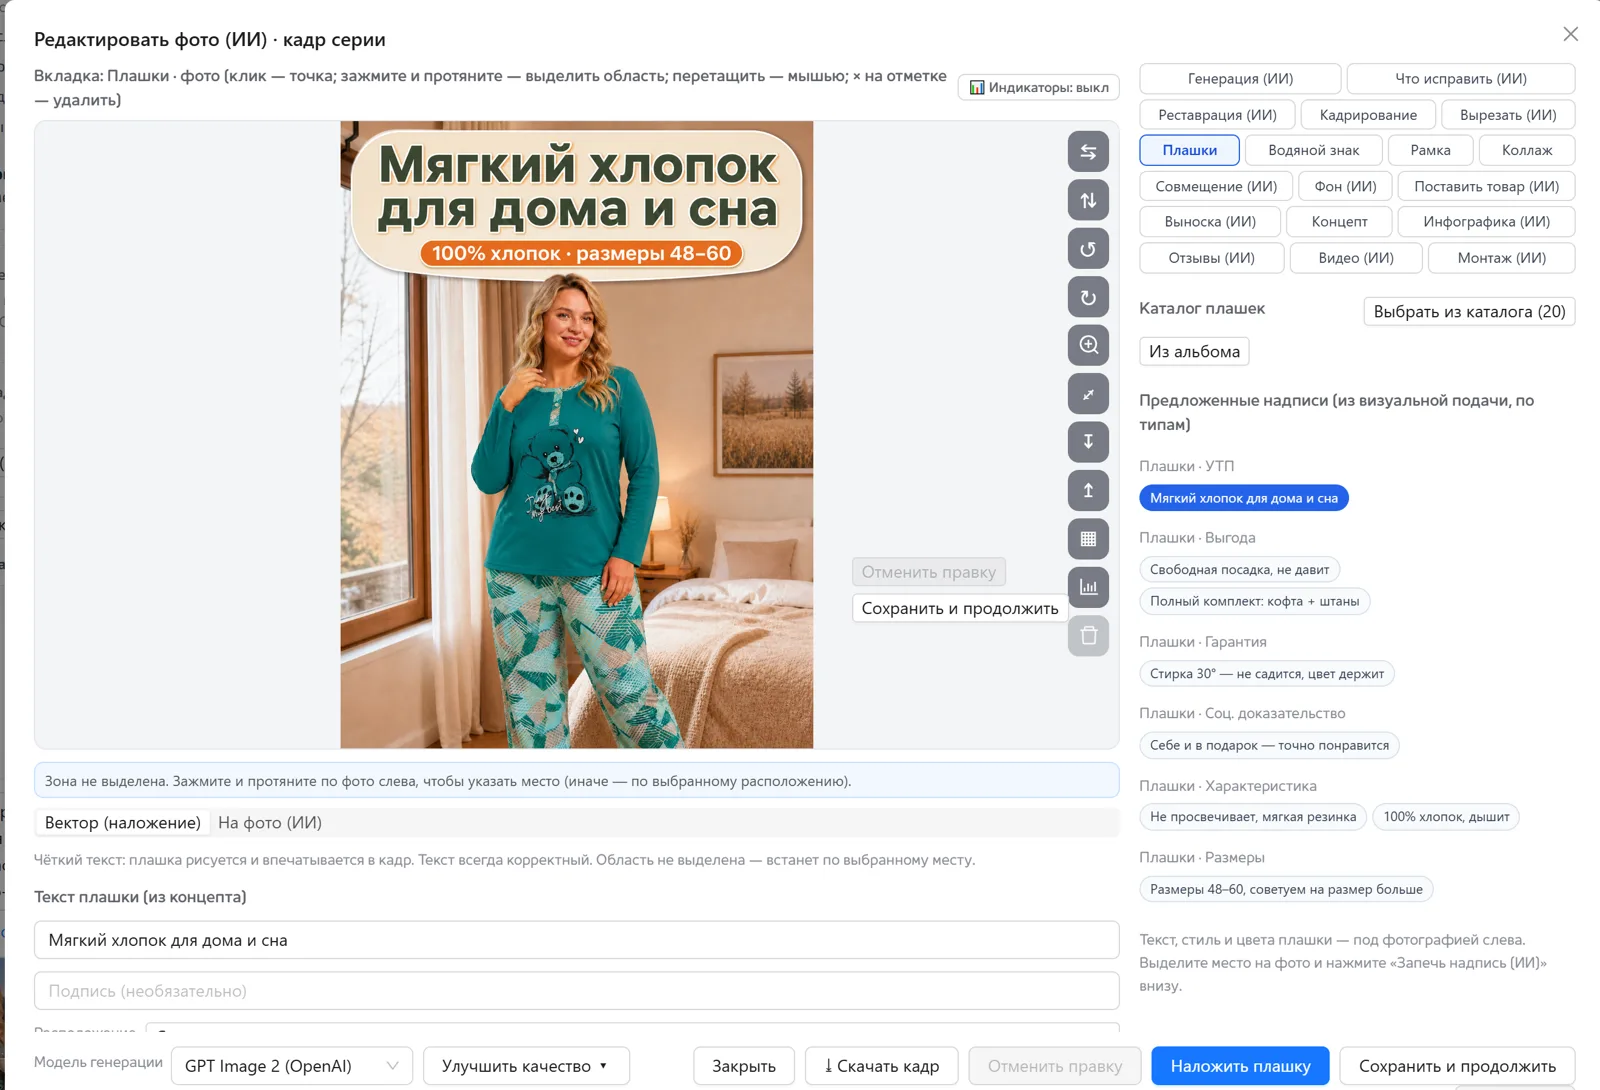Image resolution: width=1600 pixels, height=1090 pixels.
Task: Open the Что исправить (ИИ) tab
Action: coord(1460,78)
